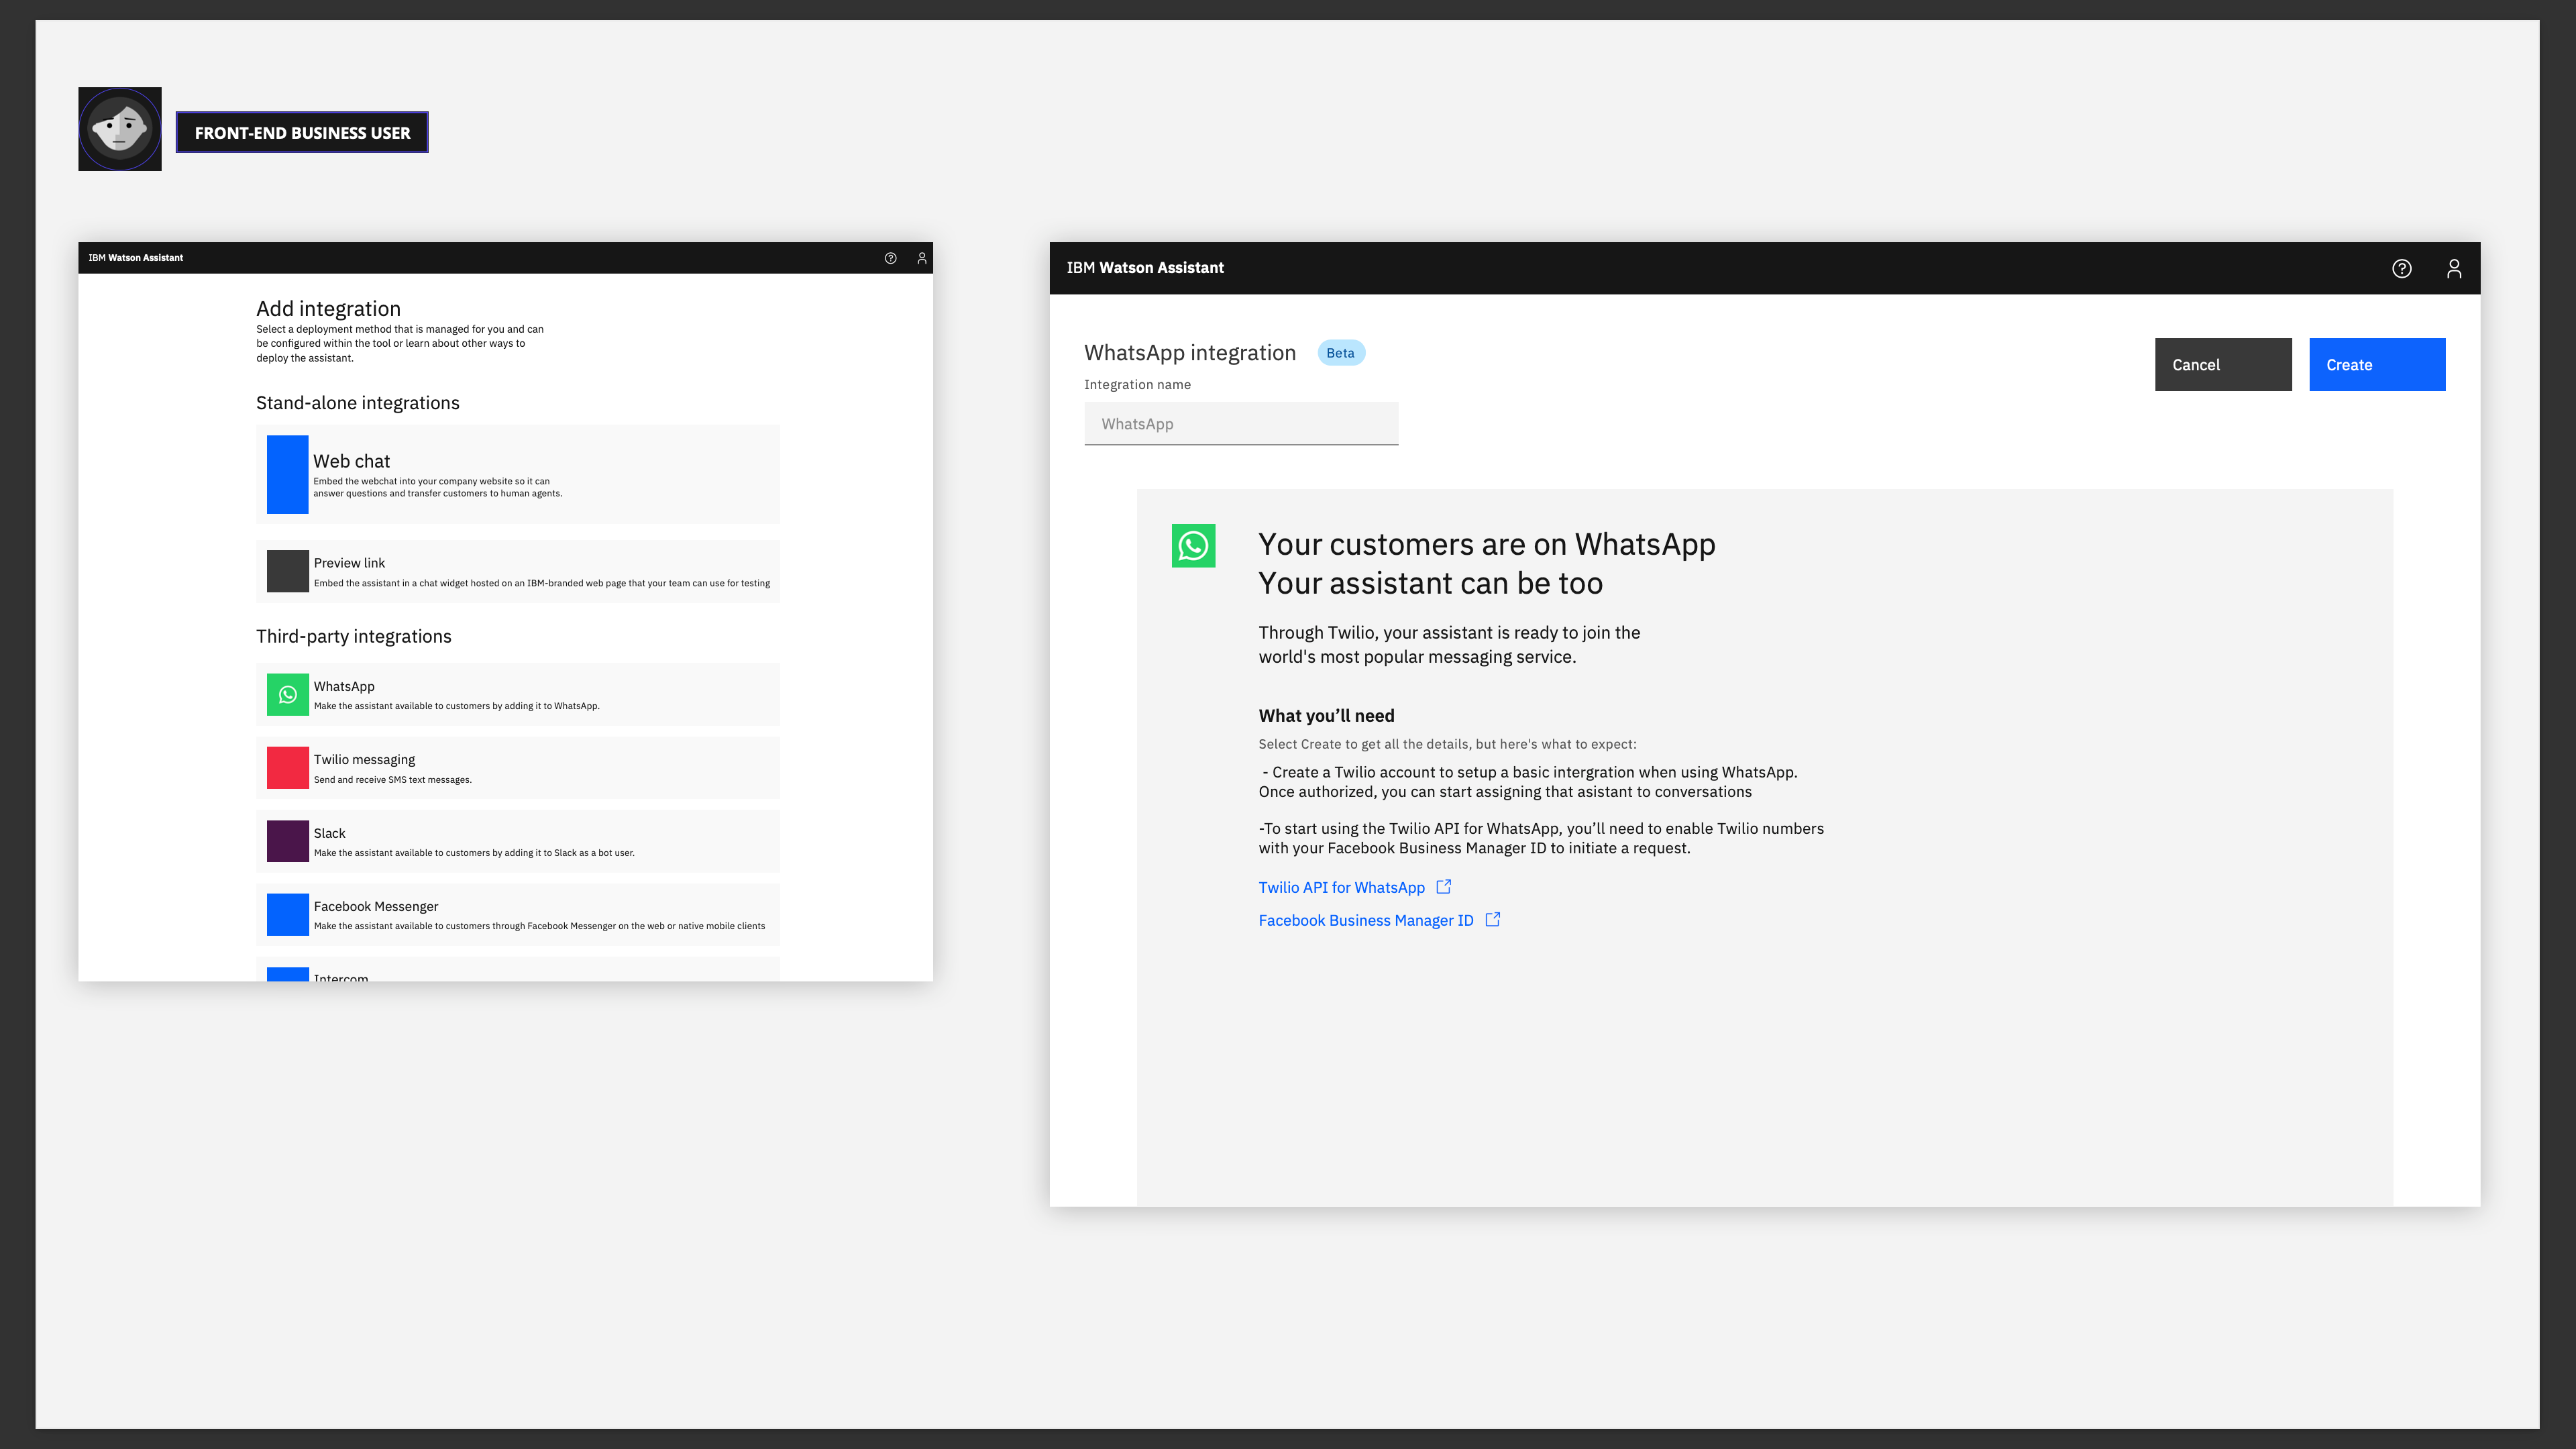Select the Slack integration row title

[x=329, y=833]
